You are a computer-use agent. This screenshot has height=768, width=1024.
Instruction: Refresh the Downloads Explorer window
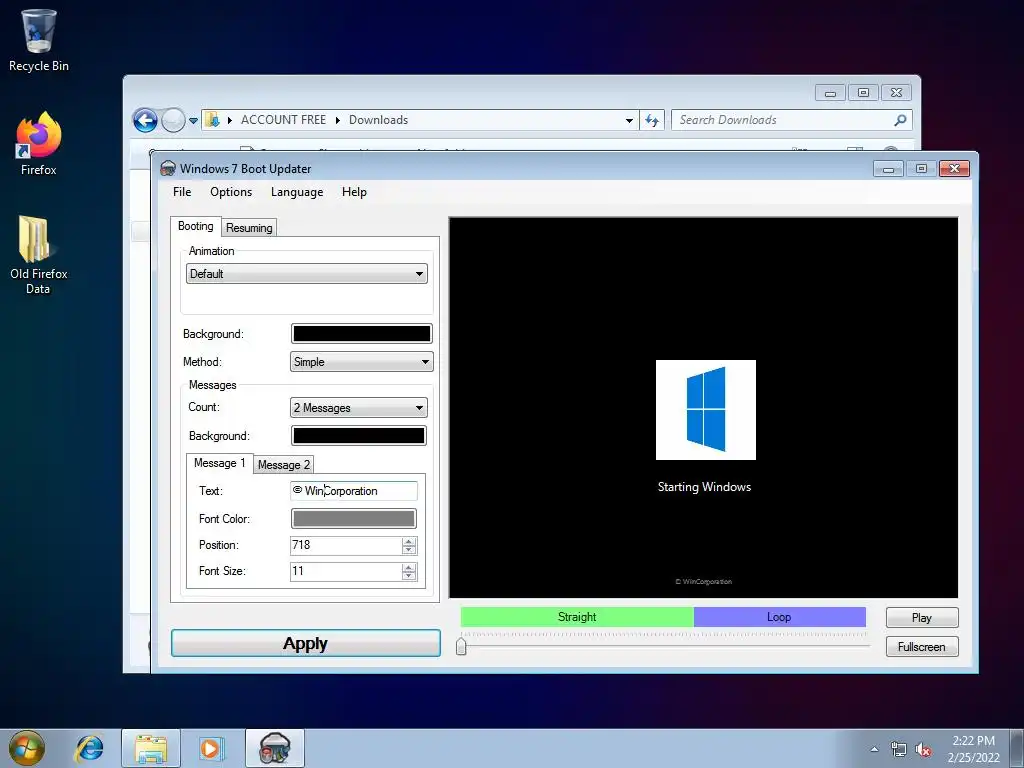(652, 120)
